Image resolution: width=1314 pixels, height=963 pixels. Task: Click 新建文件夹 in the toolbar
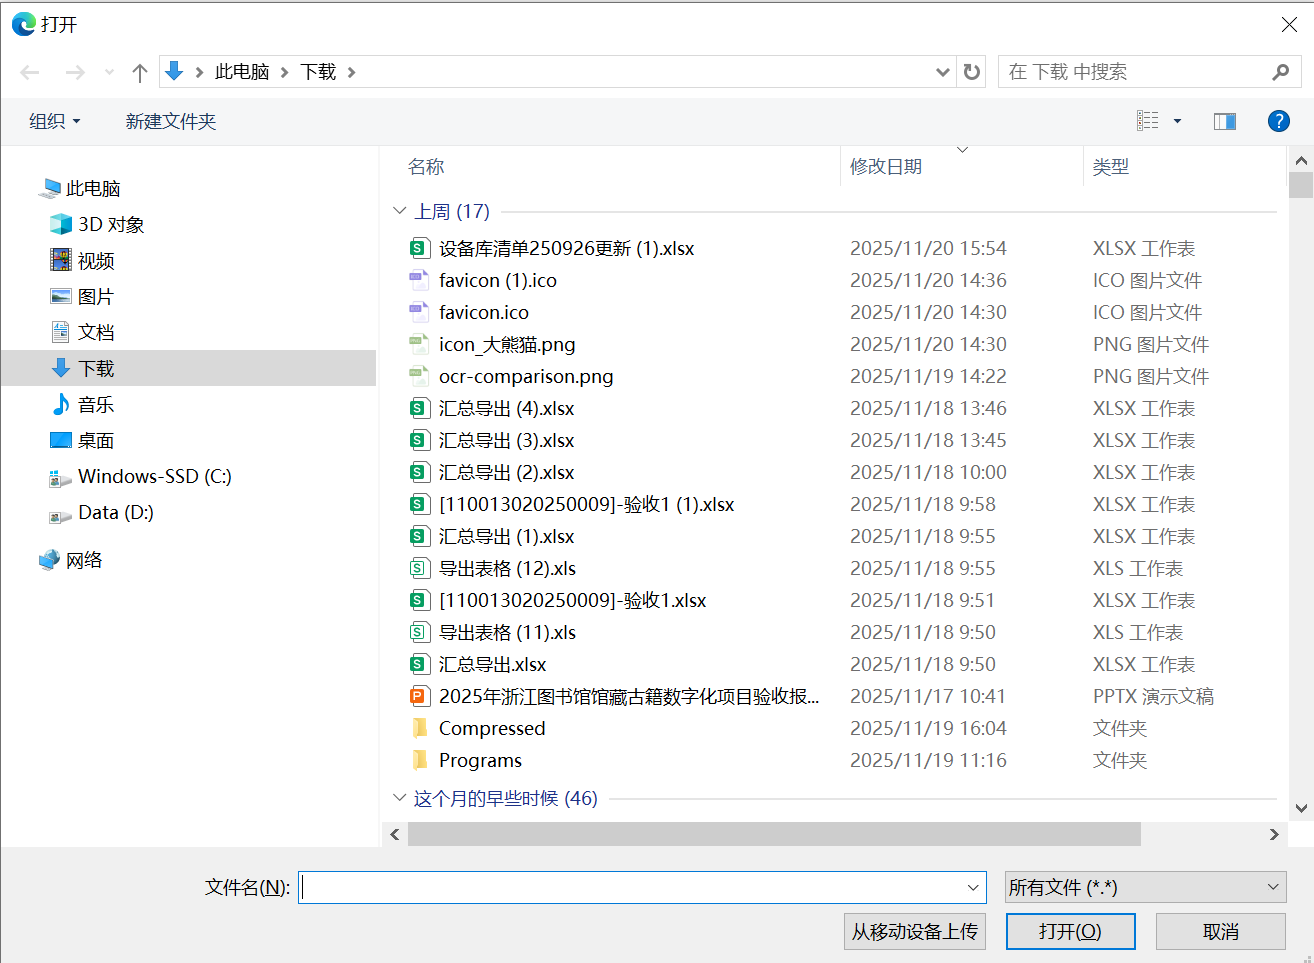pyautogui.click(x=170, y=121)
